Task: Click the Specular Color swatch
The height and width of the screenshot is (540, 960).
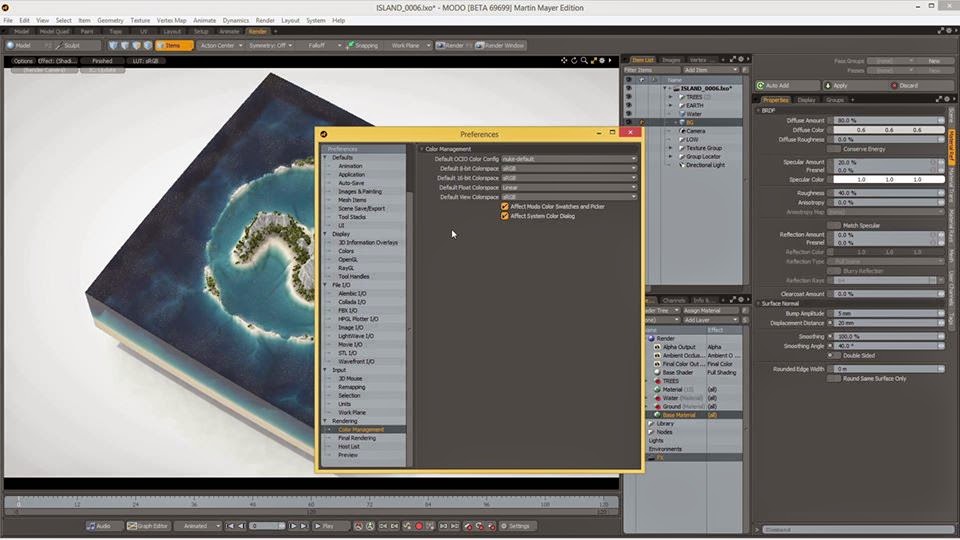Action: tap(888, 179)
